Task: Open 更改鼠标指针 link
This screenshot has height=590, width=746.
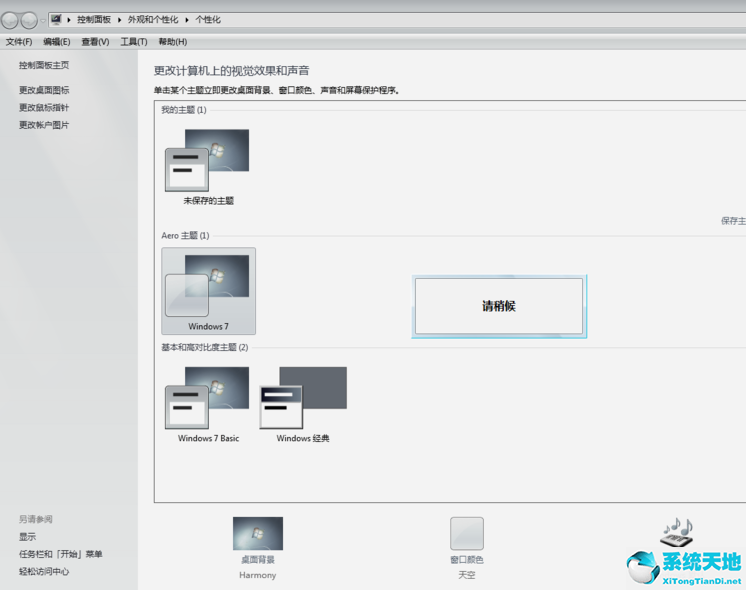Action: click(44, 108)
